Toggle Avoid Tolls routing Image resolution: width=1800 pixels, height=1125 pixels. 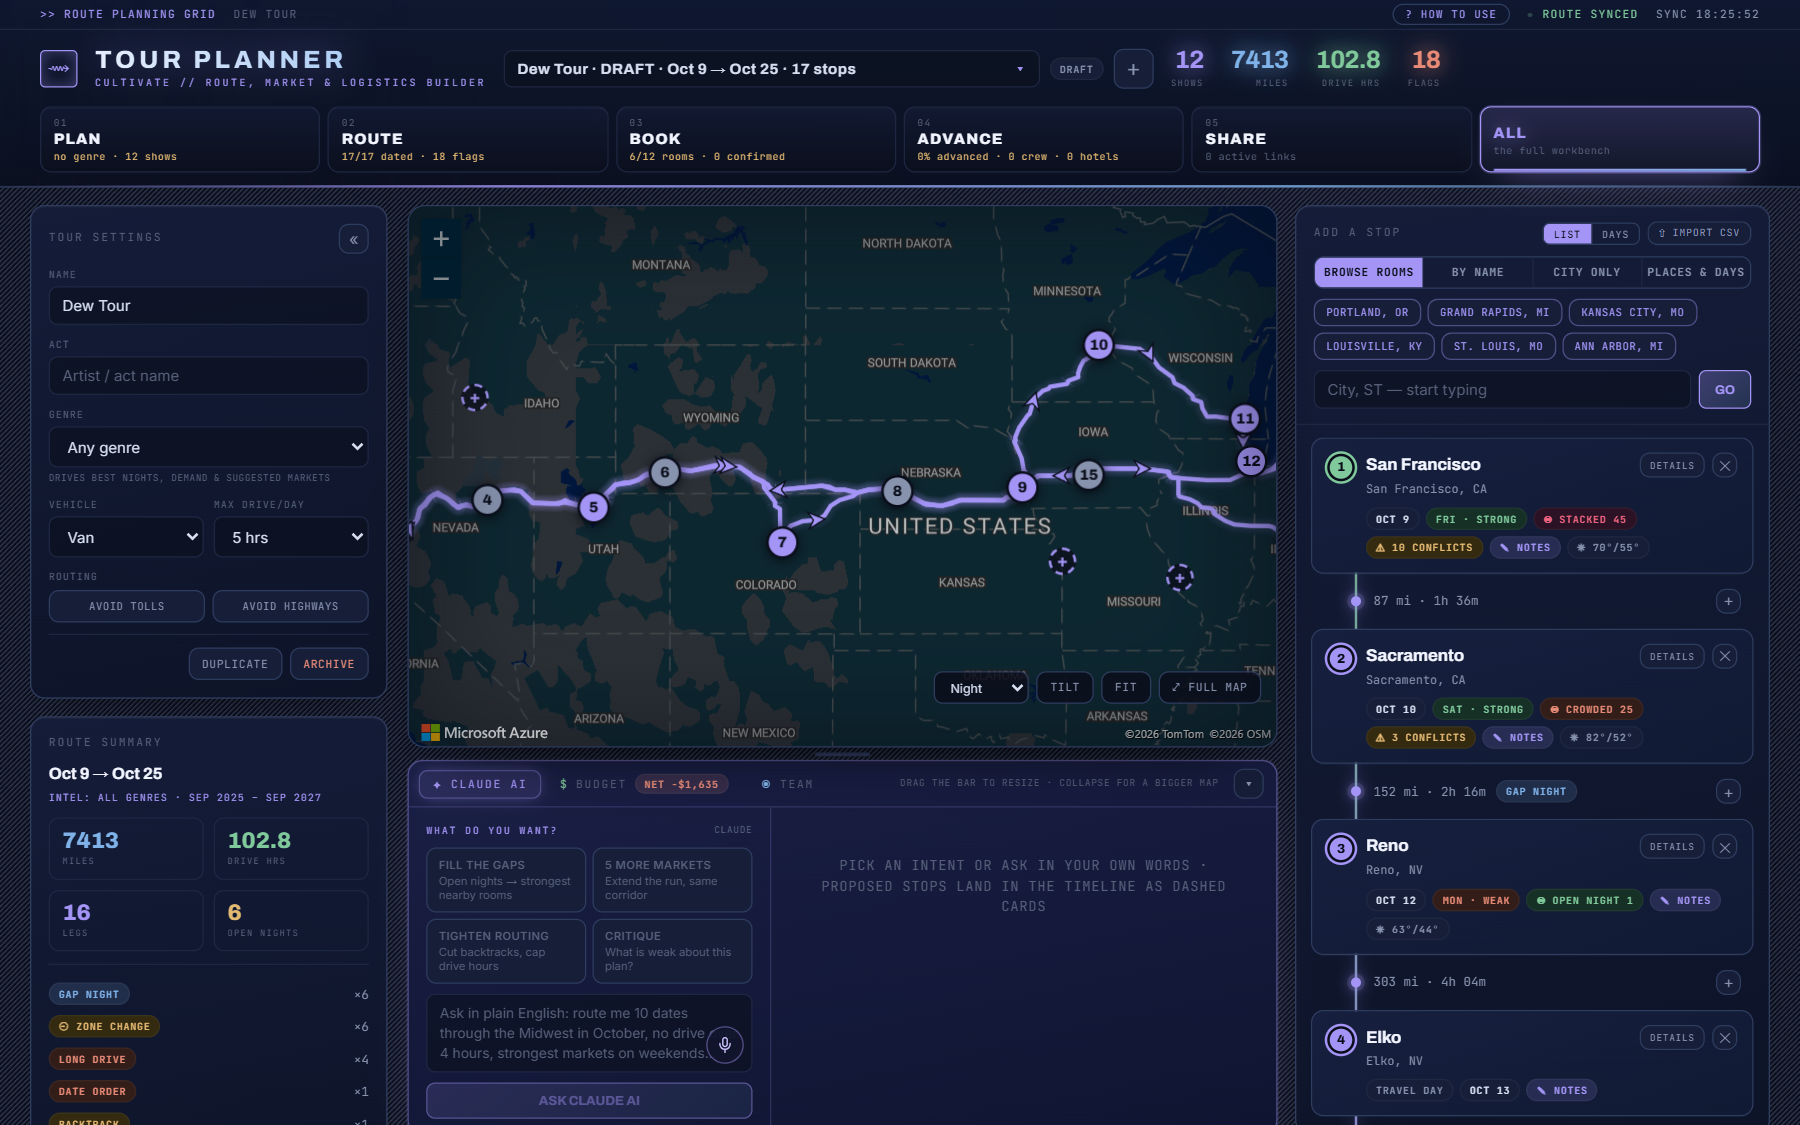click(127, 606)
